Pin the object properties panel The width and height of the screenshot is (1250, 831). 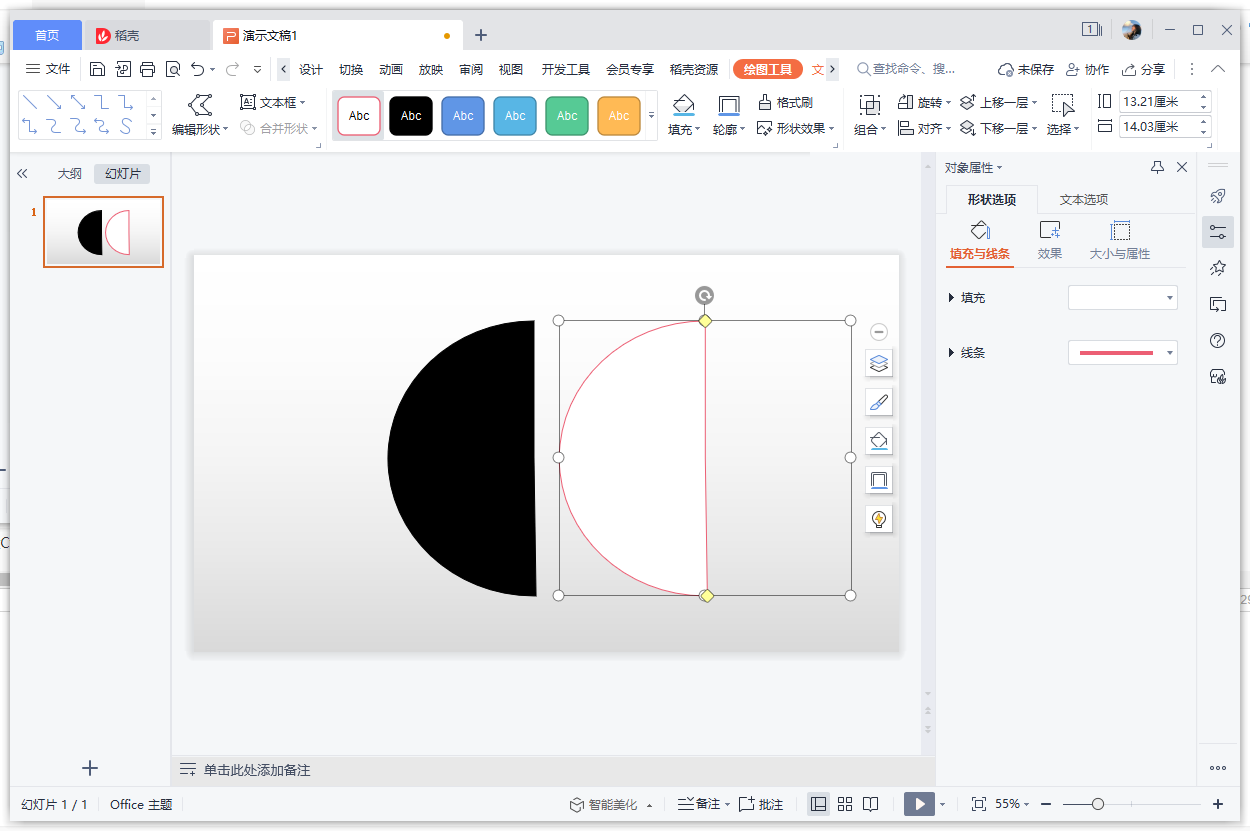pos(1158,167)
